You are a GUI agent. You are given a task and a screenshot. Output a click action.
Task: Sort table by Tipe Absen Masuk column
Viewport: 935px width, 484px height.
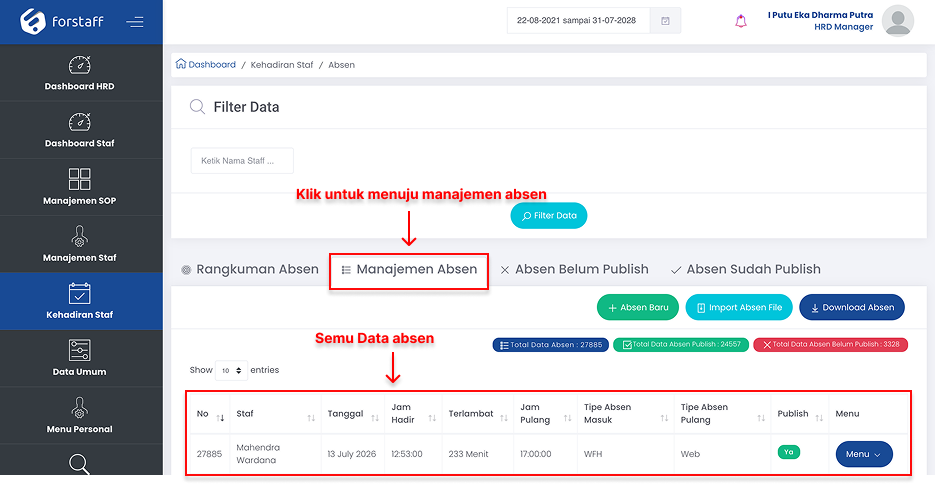click(626, 414)
